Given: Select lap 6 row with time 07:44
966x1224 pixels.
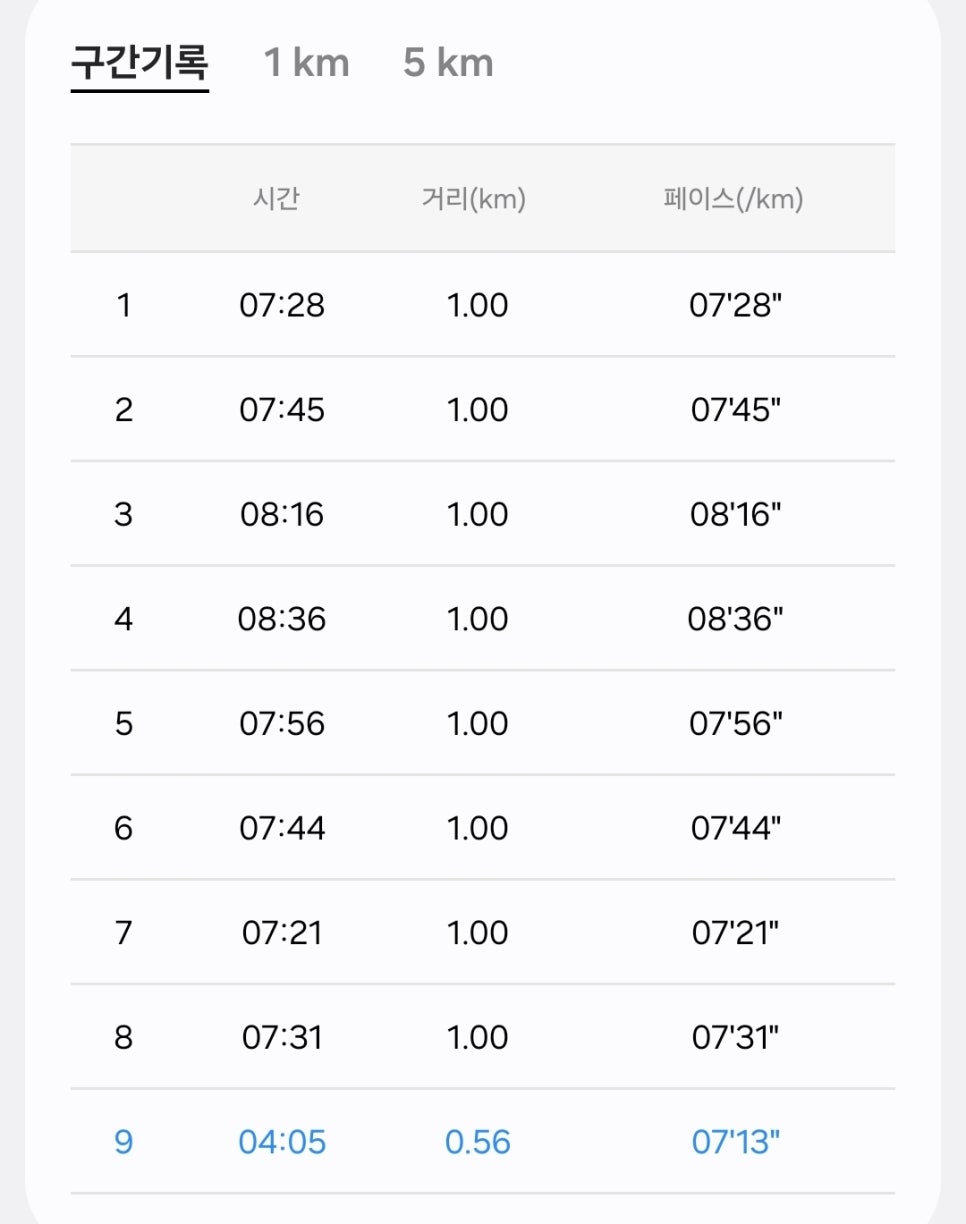Looking at the screenshot, I should [x=482, y=828].
